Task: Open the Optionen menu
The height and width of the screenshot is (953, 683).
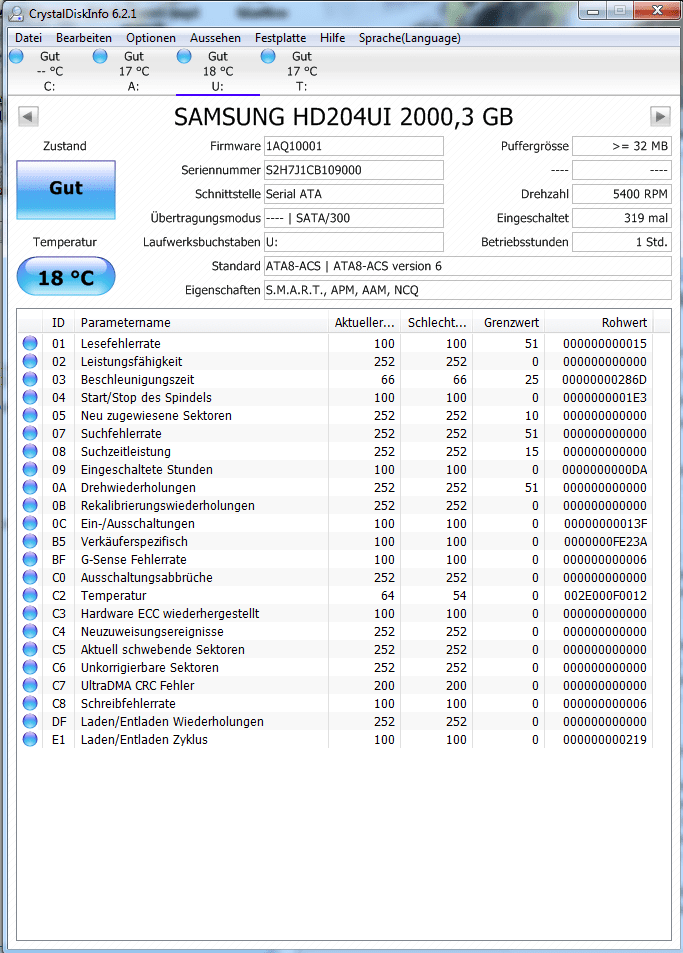Action: [x=151, y=38]
